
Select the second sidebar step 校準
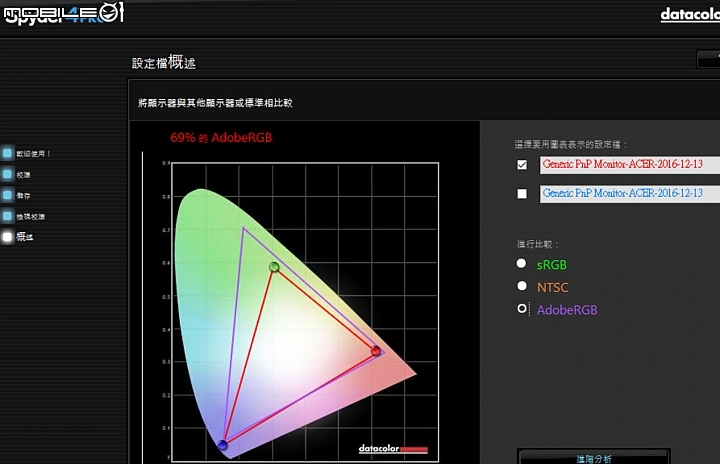pyautogui.click(x=7, y=175)
